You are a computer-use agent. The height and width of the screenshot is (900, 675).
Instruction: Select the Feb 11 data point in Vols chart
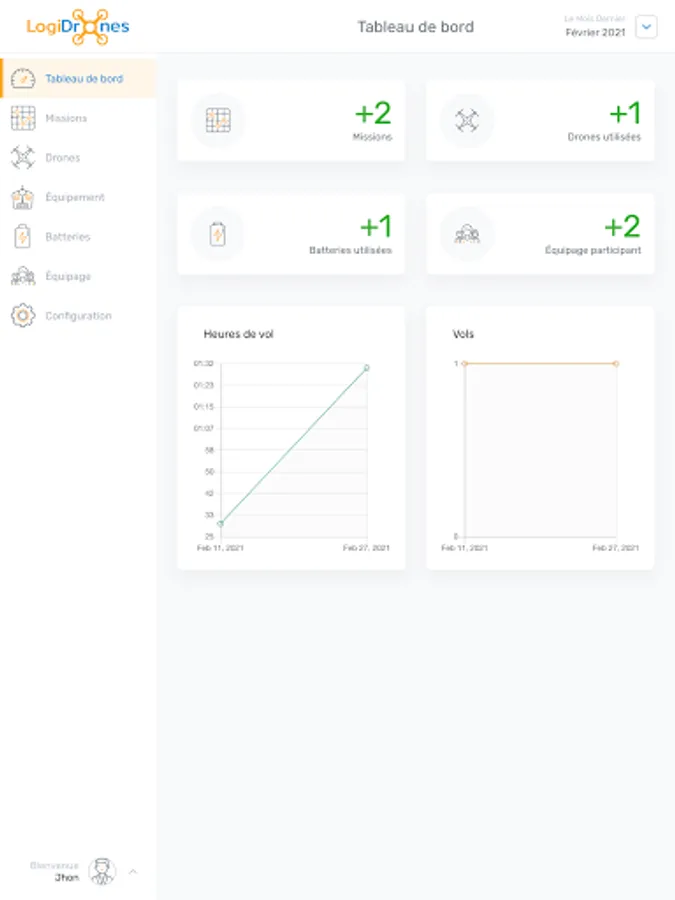tap(465, 363)
